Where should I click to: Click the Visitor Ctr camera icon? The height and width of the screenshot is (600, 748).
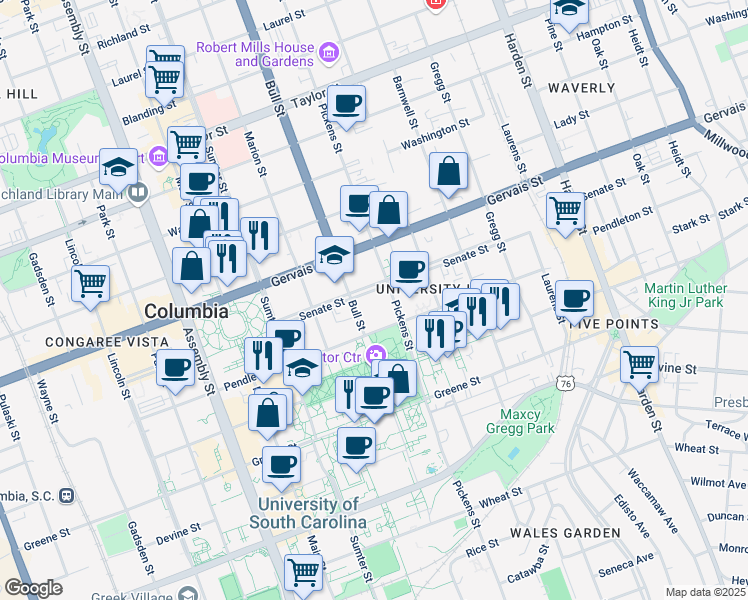tap(376, 354)
